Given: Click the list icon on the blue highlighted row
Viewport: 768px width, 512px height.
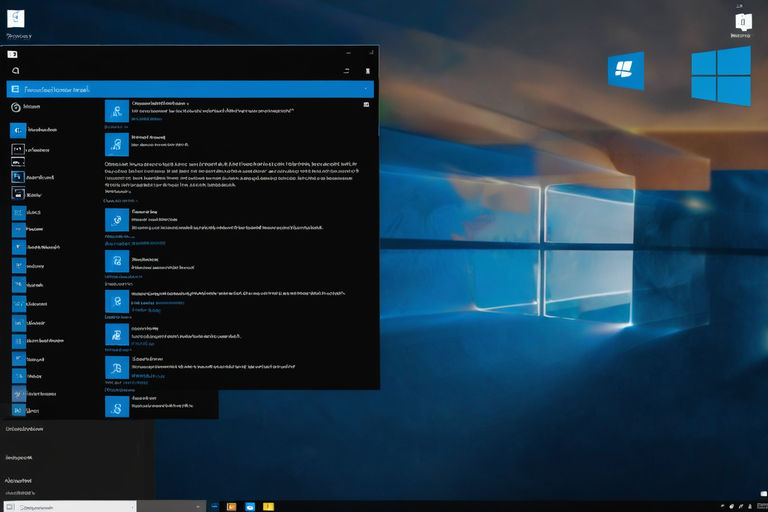Looking at the screenshot, I should click(15, 89).
